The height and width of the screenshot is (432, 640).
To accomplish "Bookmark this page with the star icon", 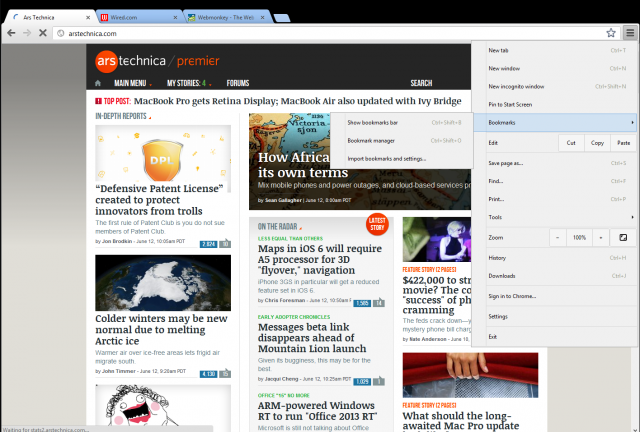I will pos(611,33).
